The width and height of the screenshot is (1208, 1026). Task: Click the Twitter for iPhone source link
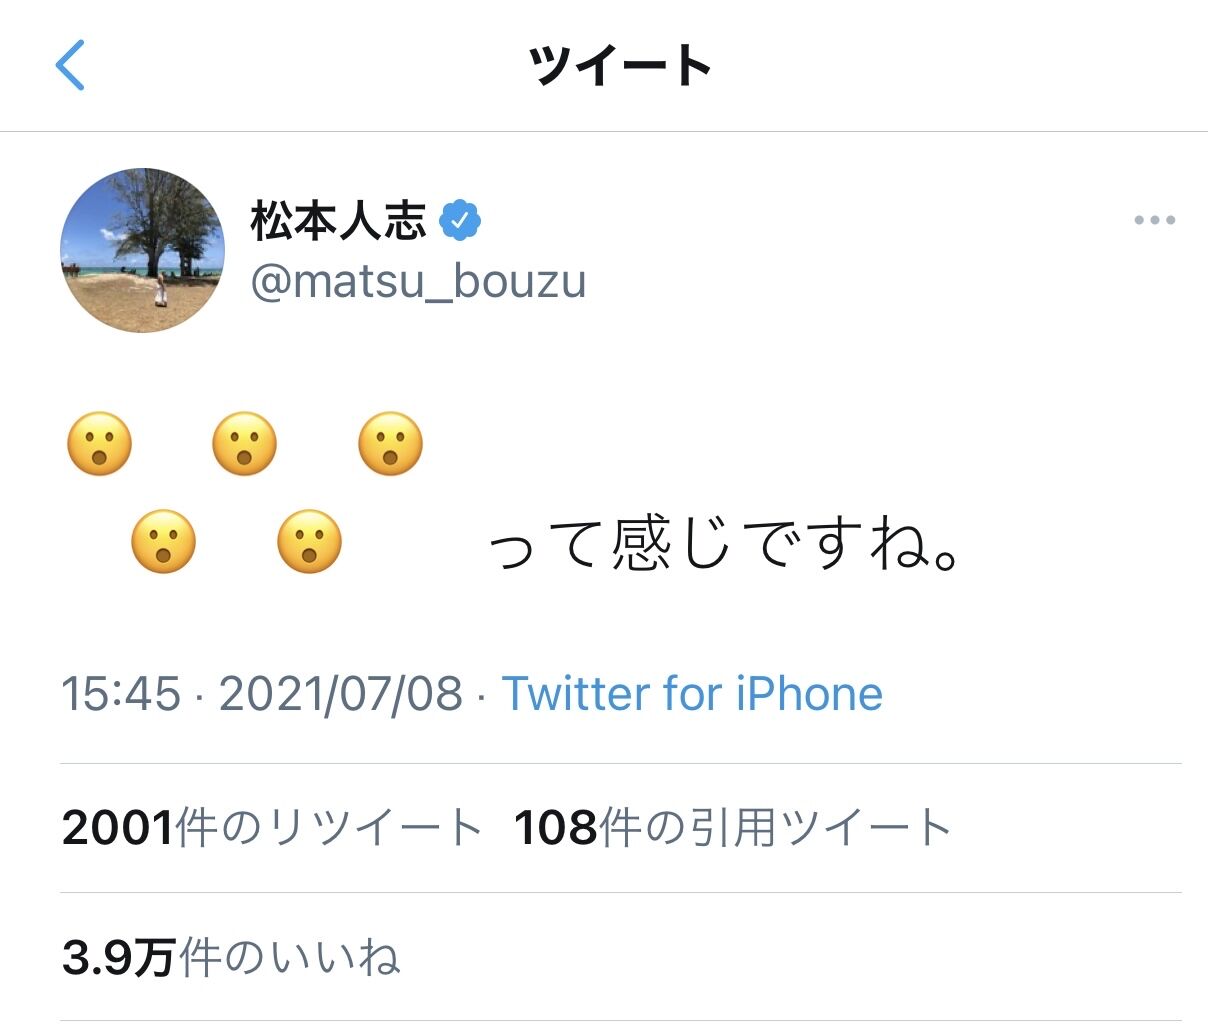click(692, 693)
